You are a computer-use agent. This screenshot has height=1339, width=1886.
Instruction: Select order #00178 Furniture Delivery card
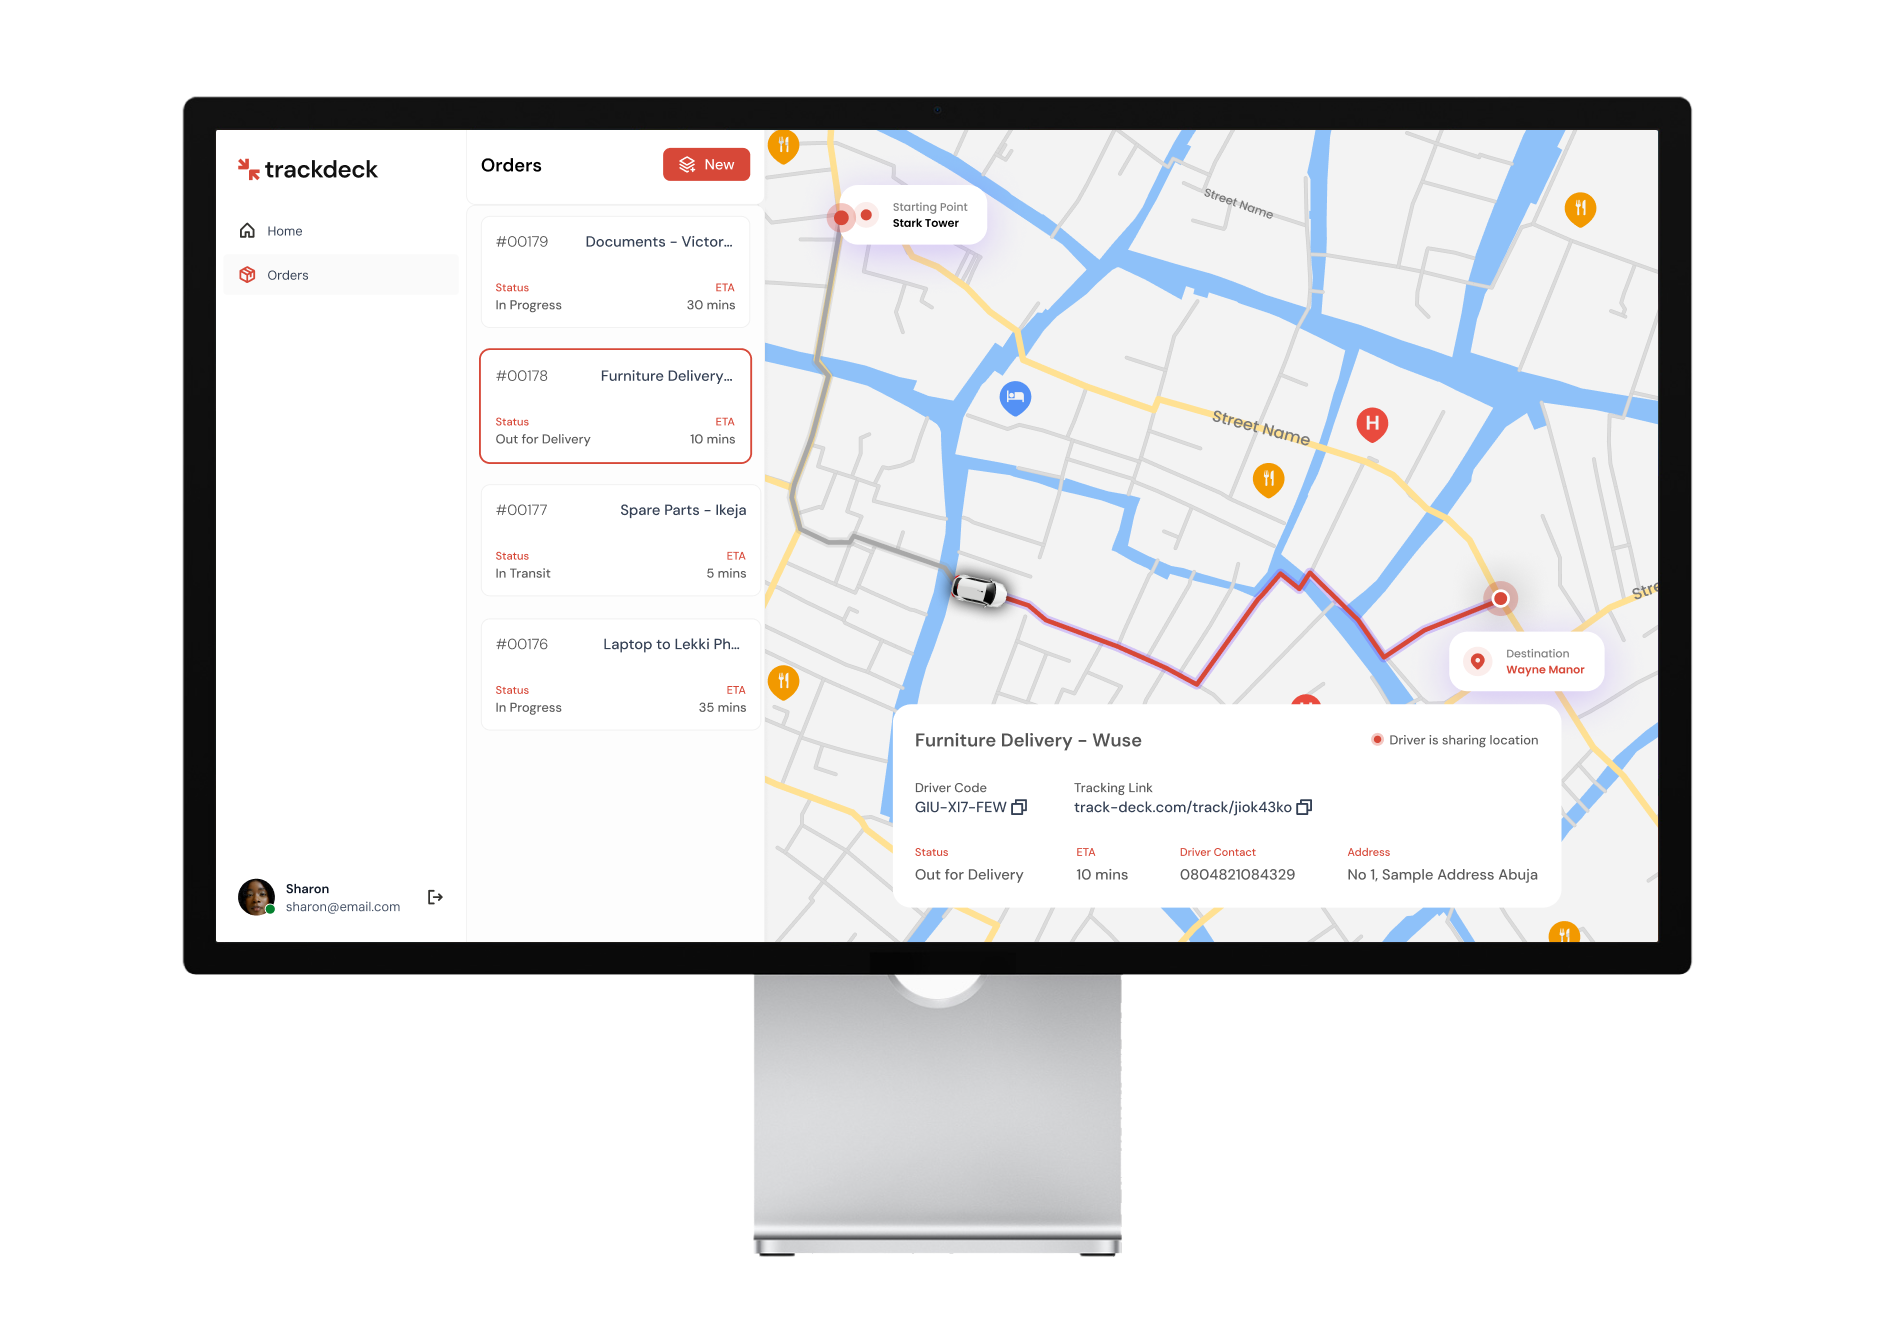pyautogui.click(x=615, y=406)
